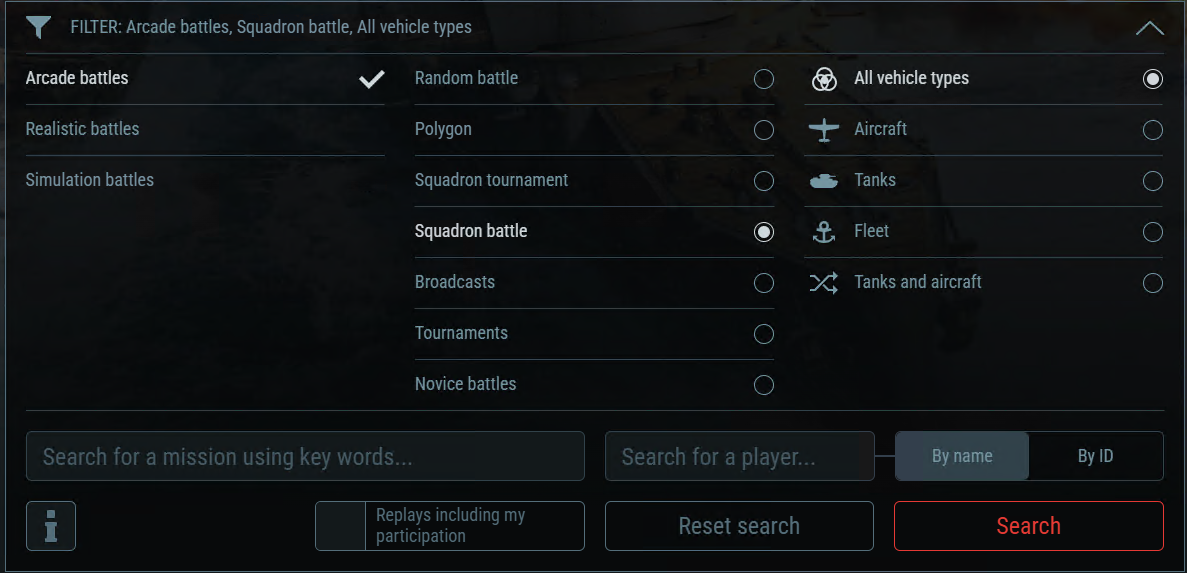
Task: Click the Tanks and aircraft shuffle icon
Action: [824, 282]
